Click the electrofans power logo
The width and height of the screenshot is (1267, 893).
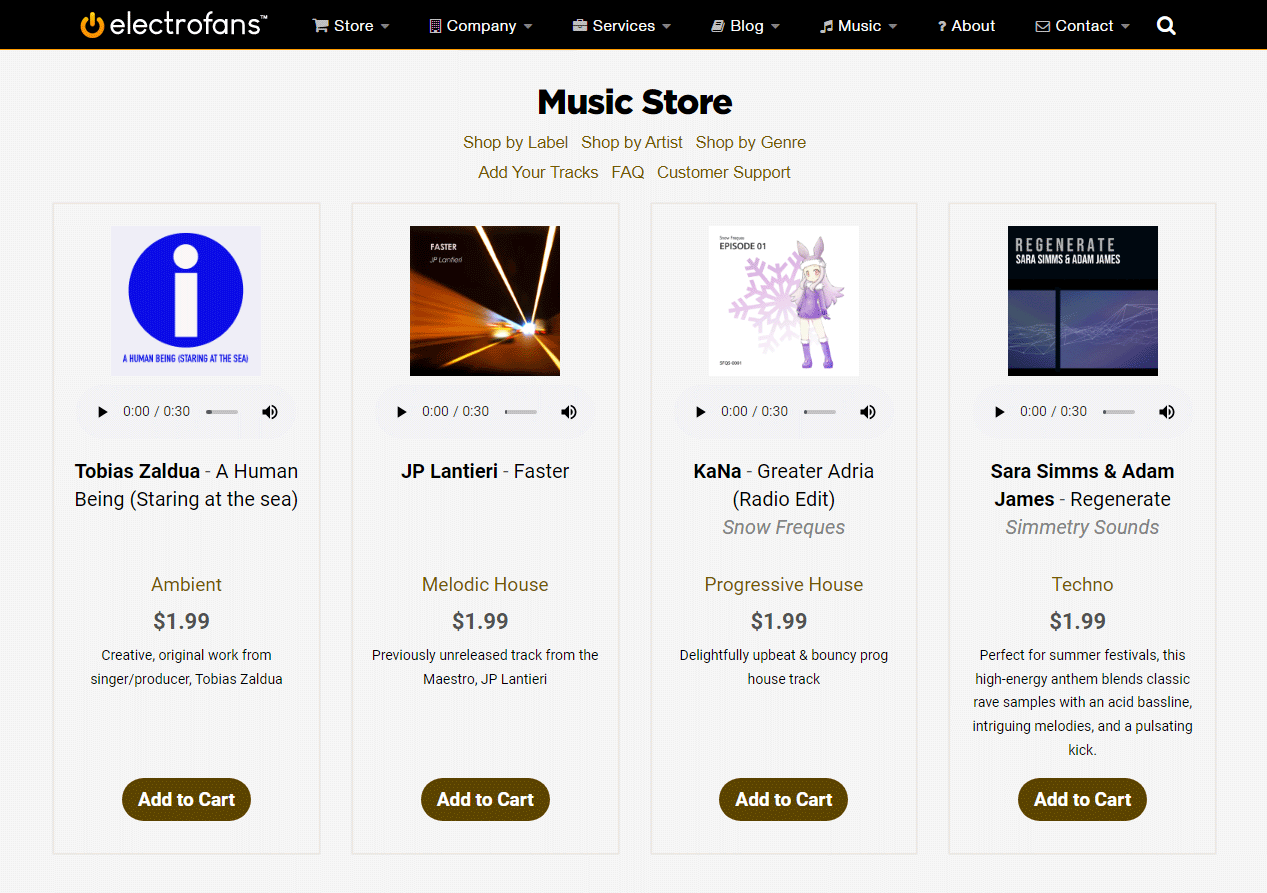tap(92, 25)
